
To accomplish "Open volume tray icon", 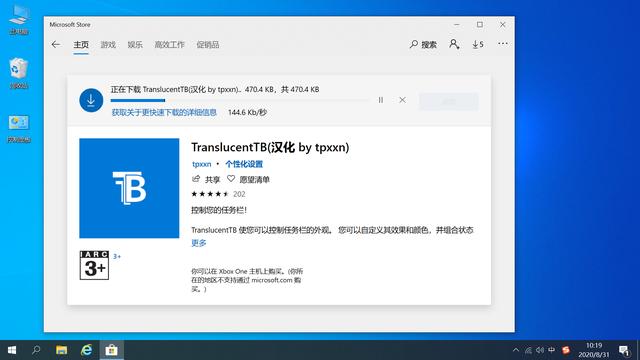I will tap(540, 350).
